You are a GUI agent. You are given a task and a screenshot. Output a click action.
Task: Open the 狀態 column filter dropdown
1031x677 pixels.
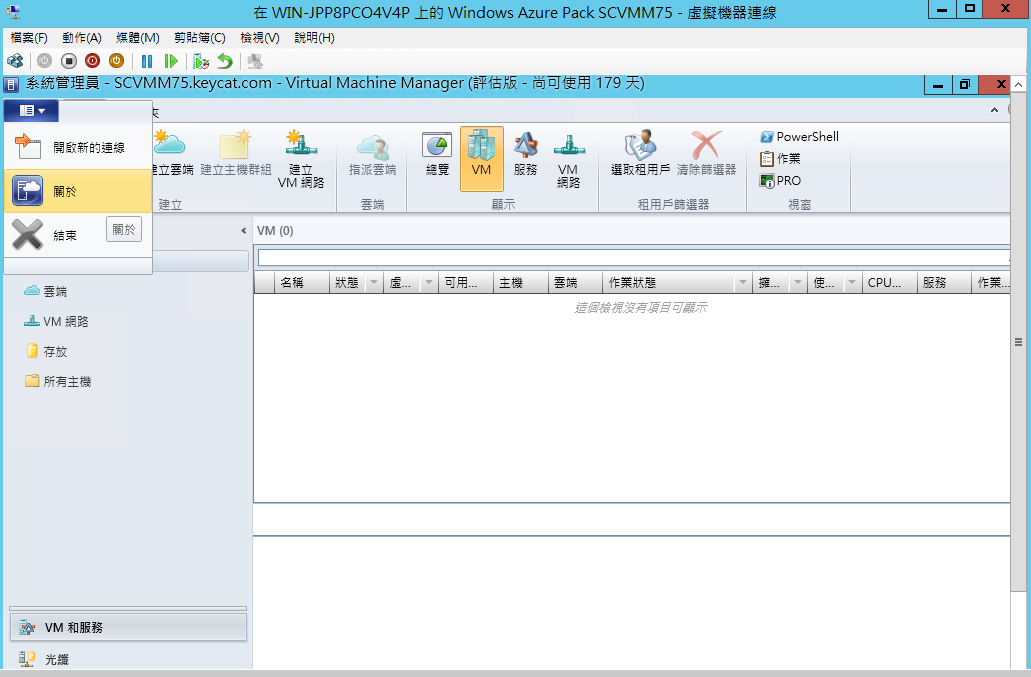(374, 283)
